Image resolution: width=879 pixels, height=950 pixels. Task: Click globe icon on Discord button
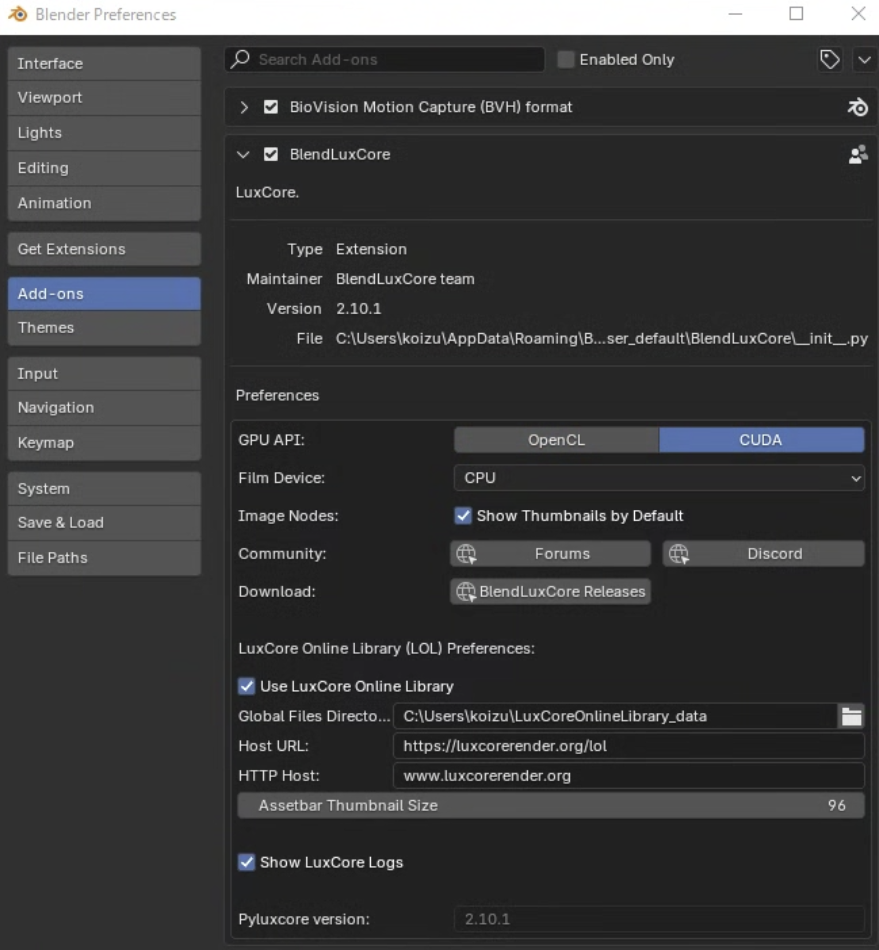click(x=679, y=554)
